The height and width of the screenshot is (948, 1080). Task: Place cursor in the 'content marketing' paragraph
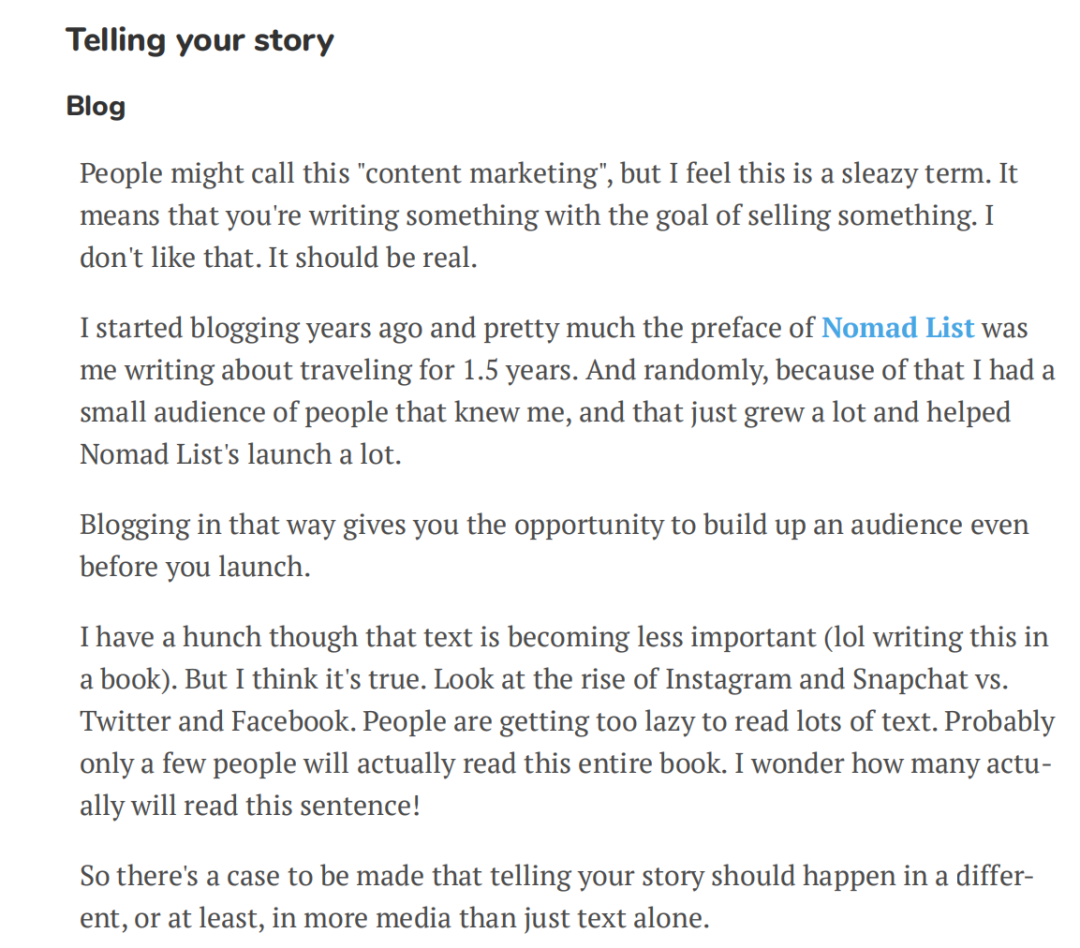click(548, 215)
